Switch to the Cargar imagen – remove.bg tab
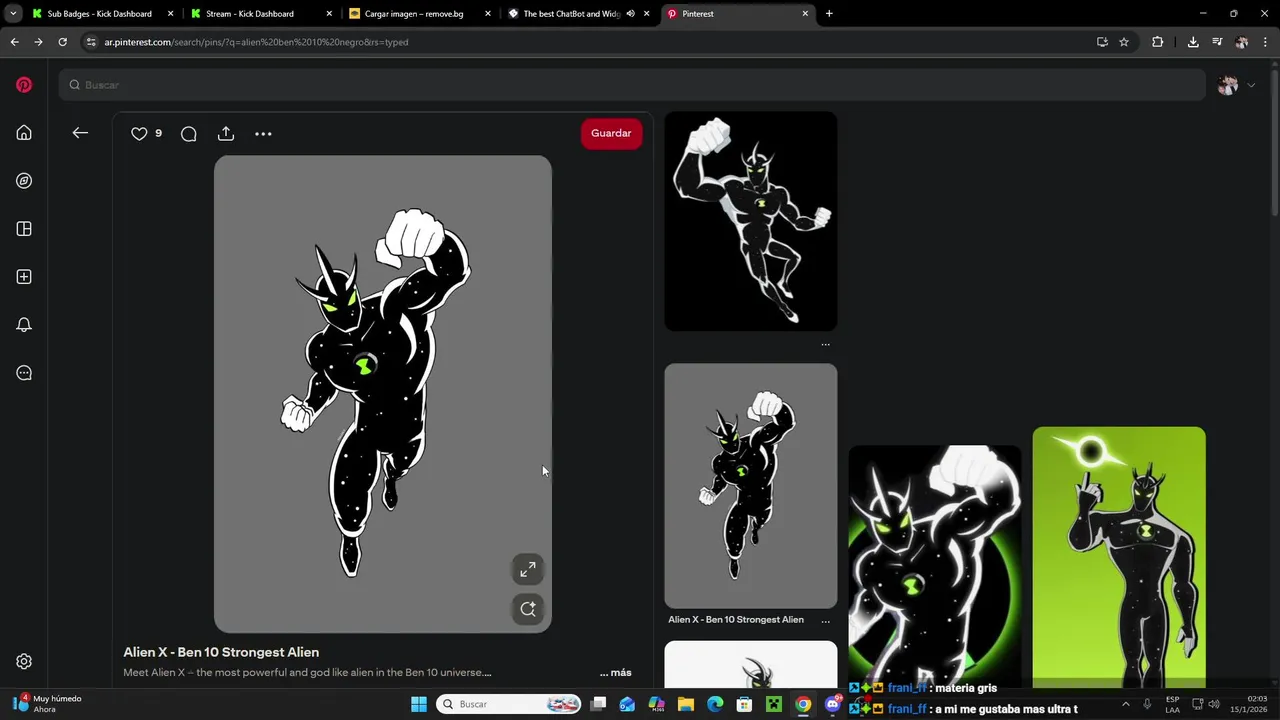Image resolution: width=1280 pixels, height=720 pixels. [x=420, y=14]
